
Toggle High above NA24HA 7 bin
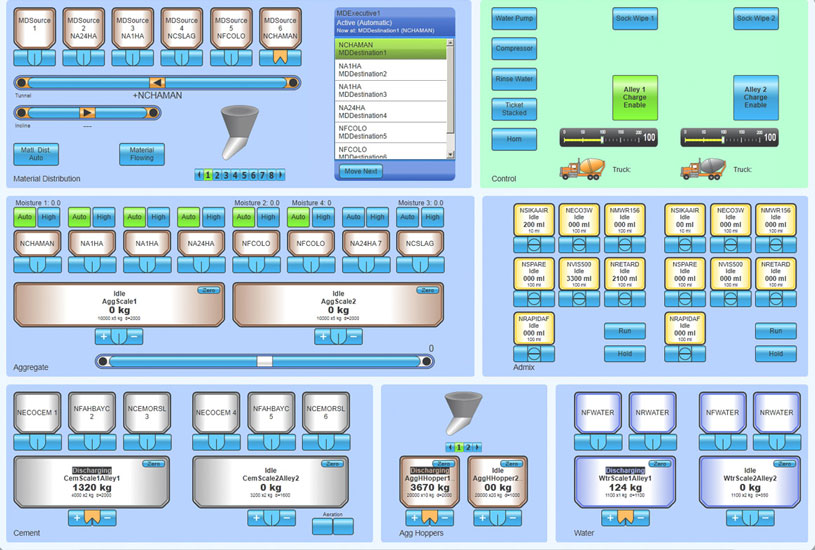pyautogui.click(x=377, y=217)
